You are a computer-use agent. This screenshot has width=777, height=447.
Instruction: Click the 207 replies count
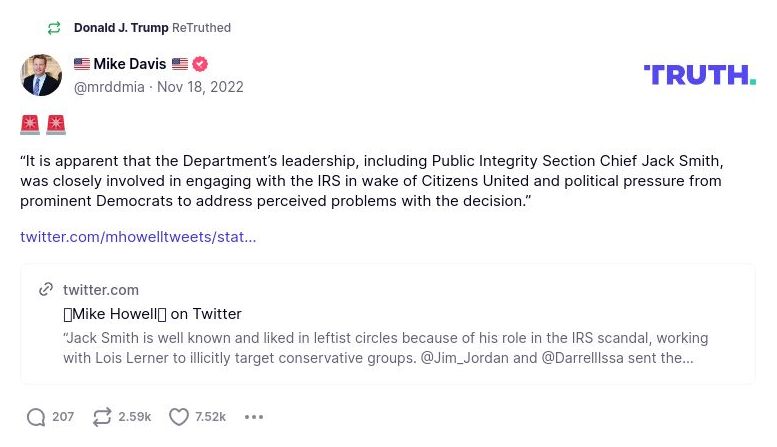click(x=63, y=417)
